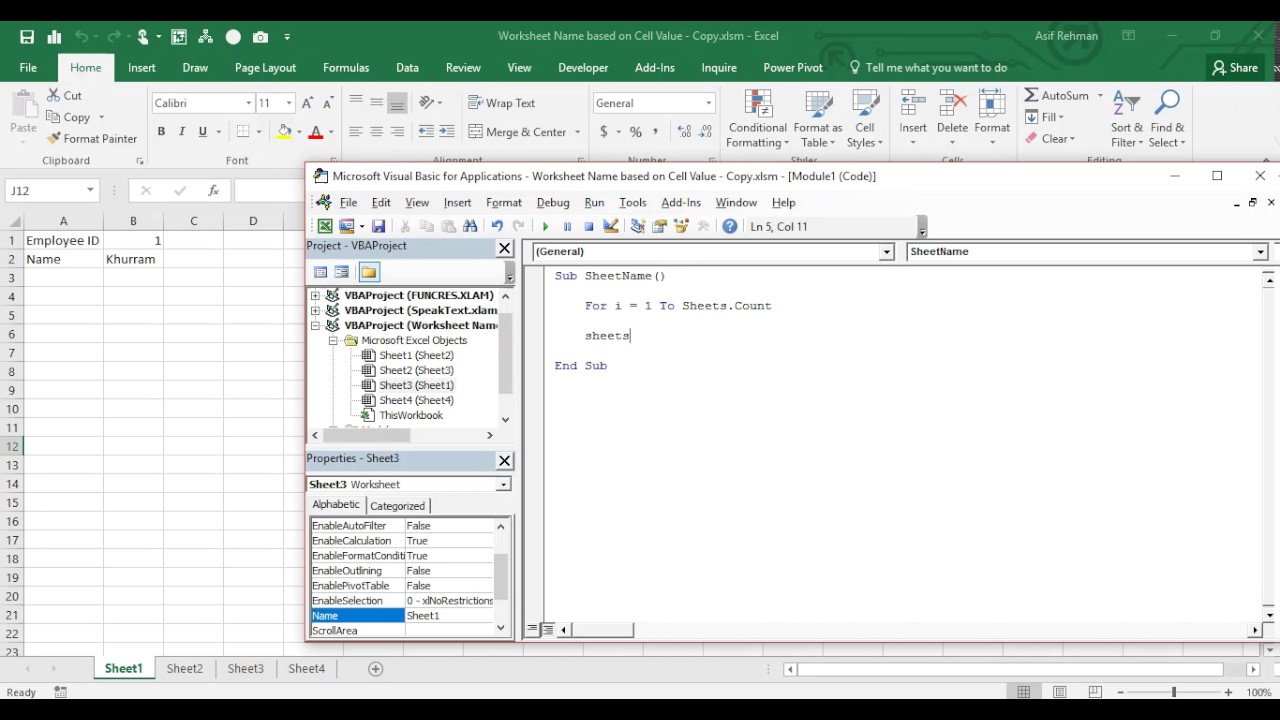Toggle Design Mode icon in VBA toolbar
Screen dimensions: 1280x720
(611, 227)
